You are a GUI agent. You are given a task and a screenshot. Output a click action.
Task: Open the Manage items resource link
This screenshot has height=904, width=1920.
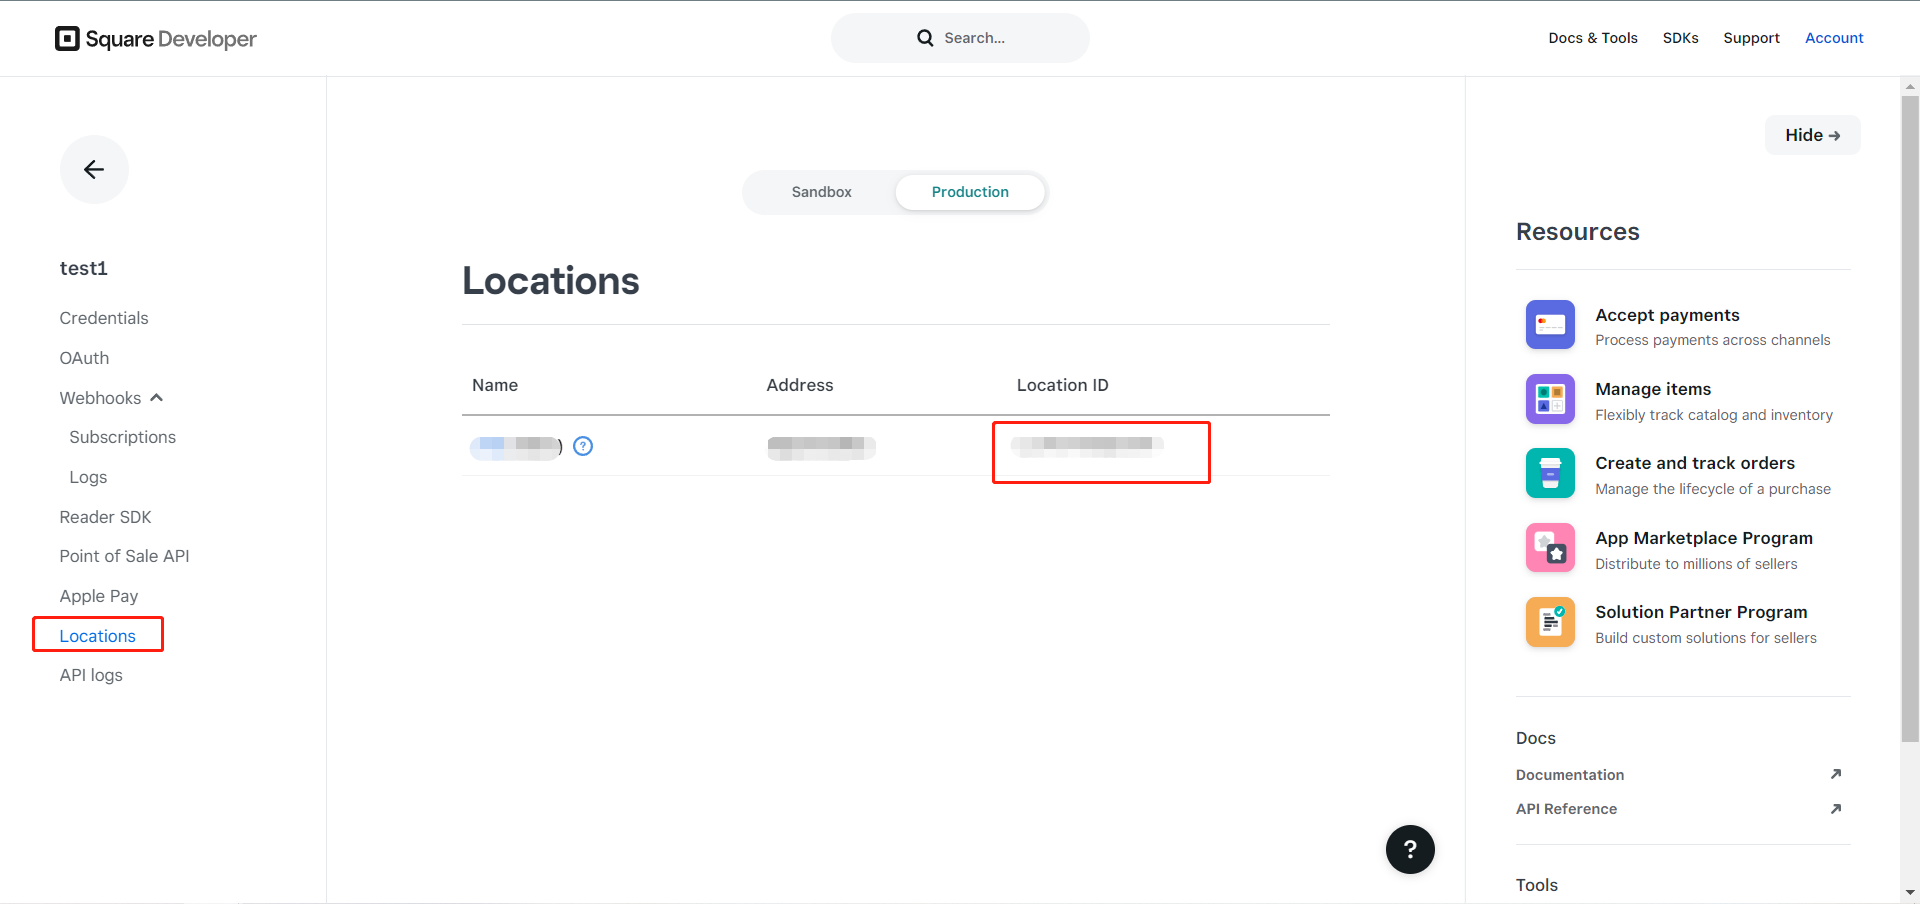[x=1653, y=389]
